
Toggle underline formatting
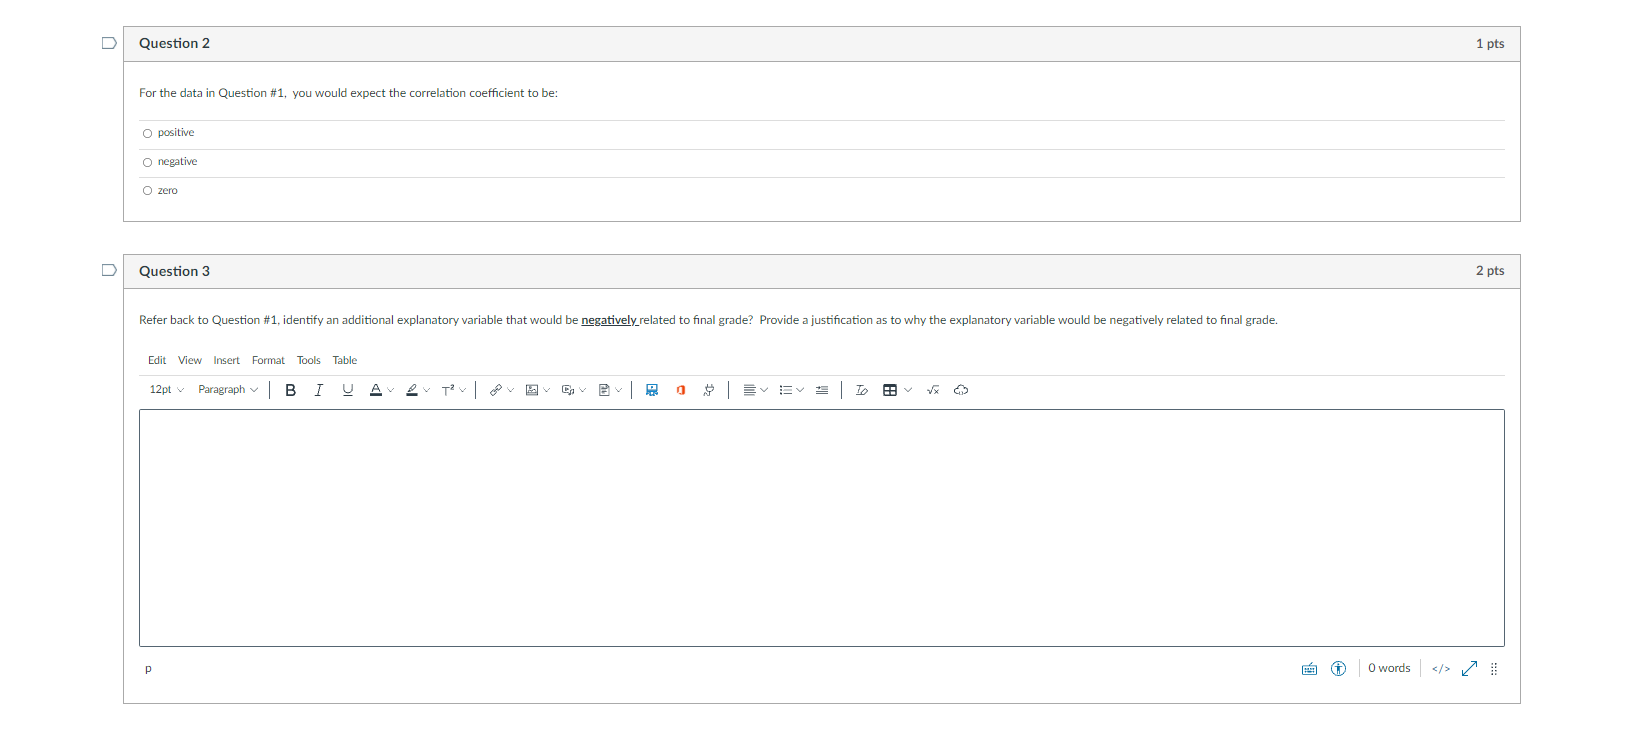pyautogui.click(x=348, y=390)
